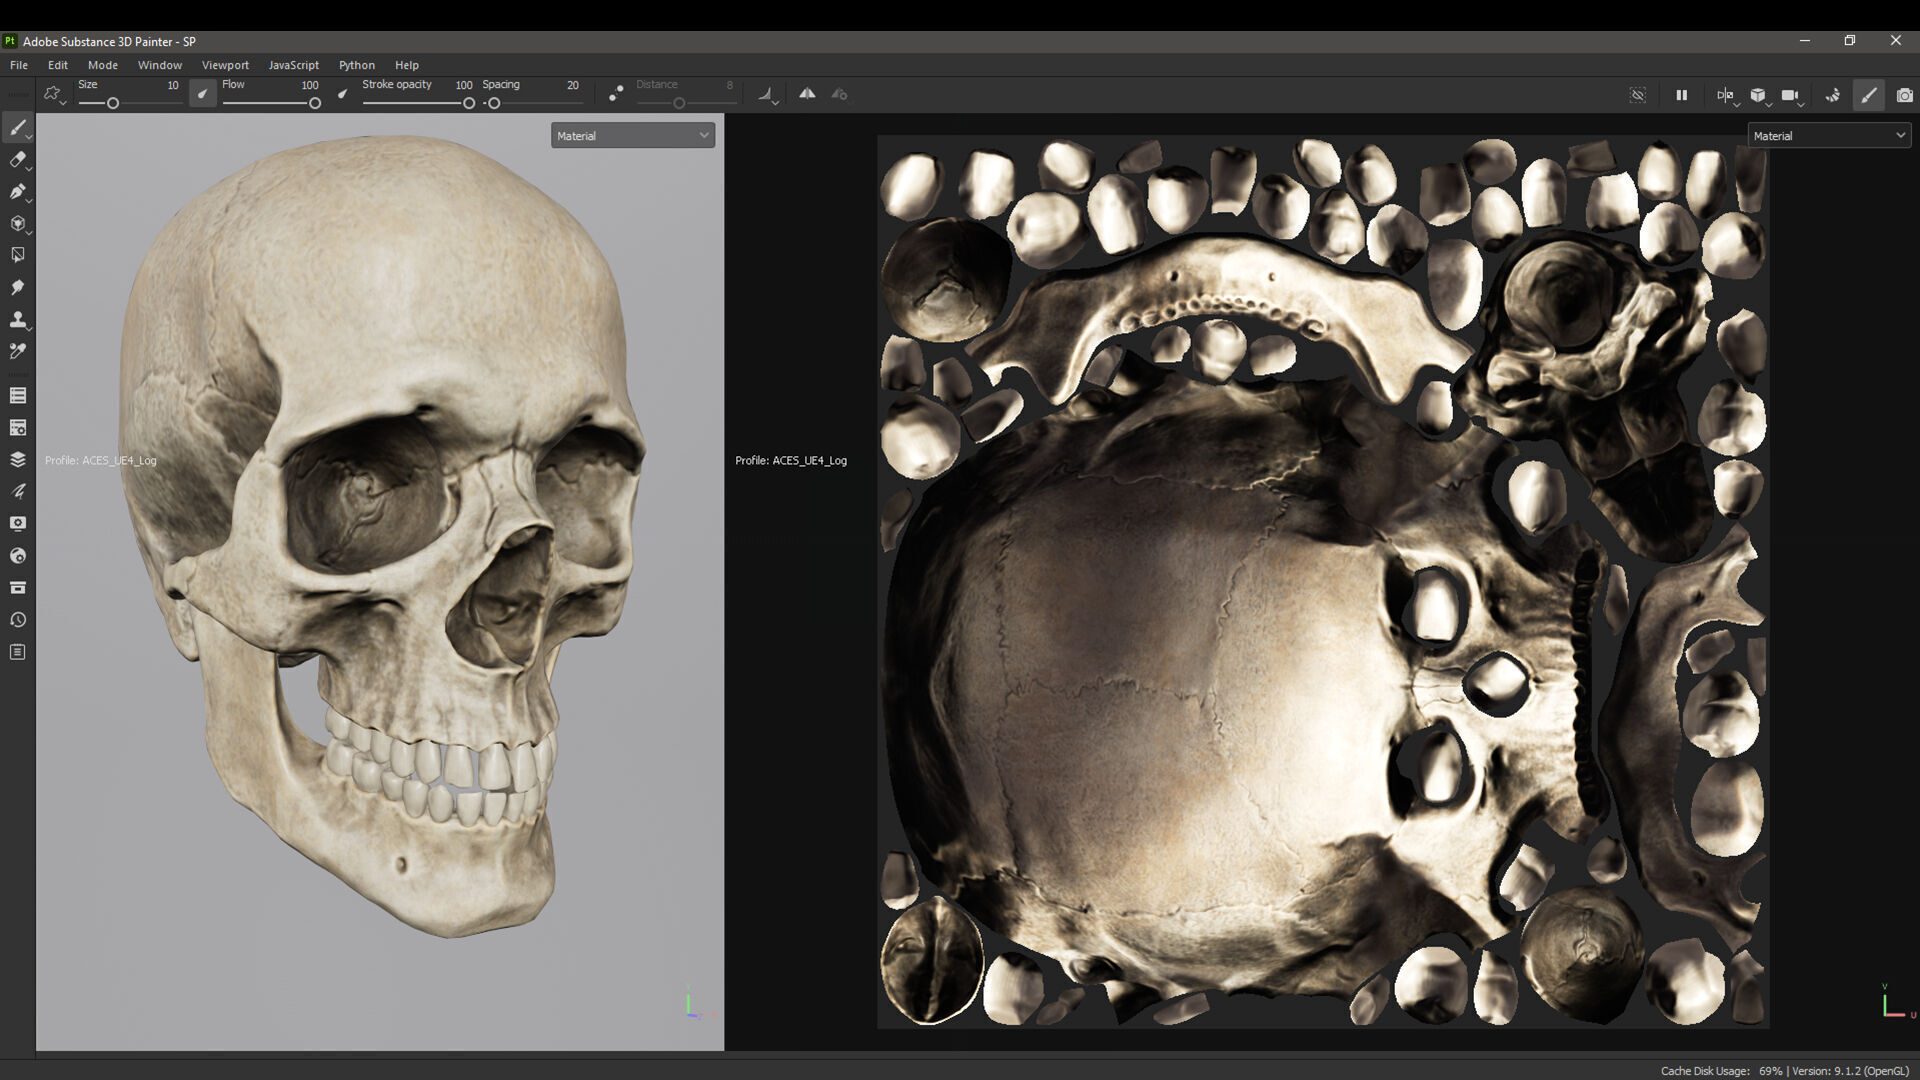Adjust the Lazy mouse Distance slider
This screenshot has width=1920, height=1080.
[x=685, y=103]
